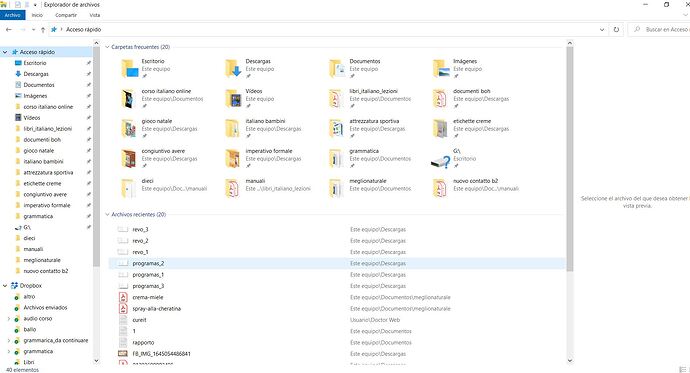Image resolution: width=690 pixels, height=373 pixels.
Task: Open the nuovo contatto b2 folder icon
Action: pos(440,188)
